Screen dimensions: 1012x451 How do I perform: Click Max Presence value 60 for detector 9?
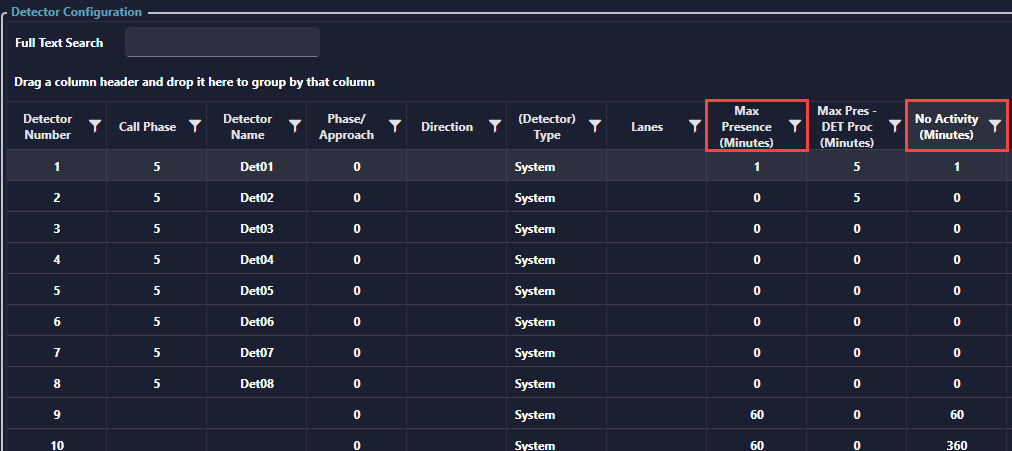coord(756,415)
